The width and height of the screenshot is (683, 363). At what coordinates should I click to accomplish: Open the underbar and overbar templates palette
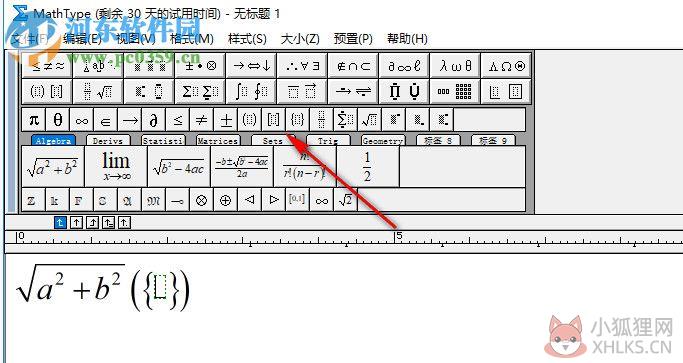[302, 92]
